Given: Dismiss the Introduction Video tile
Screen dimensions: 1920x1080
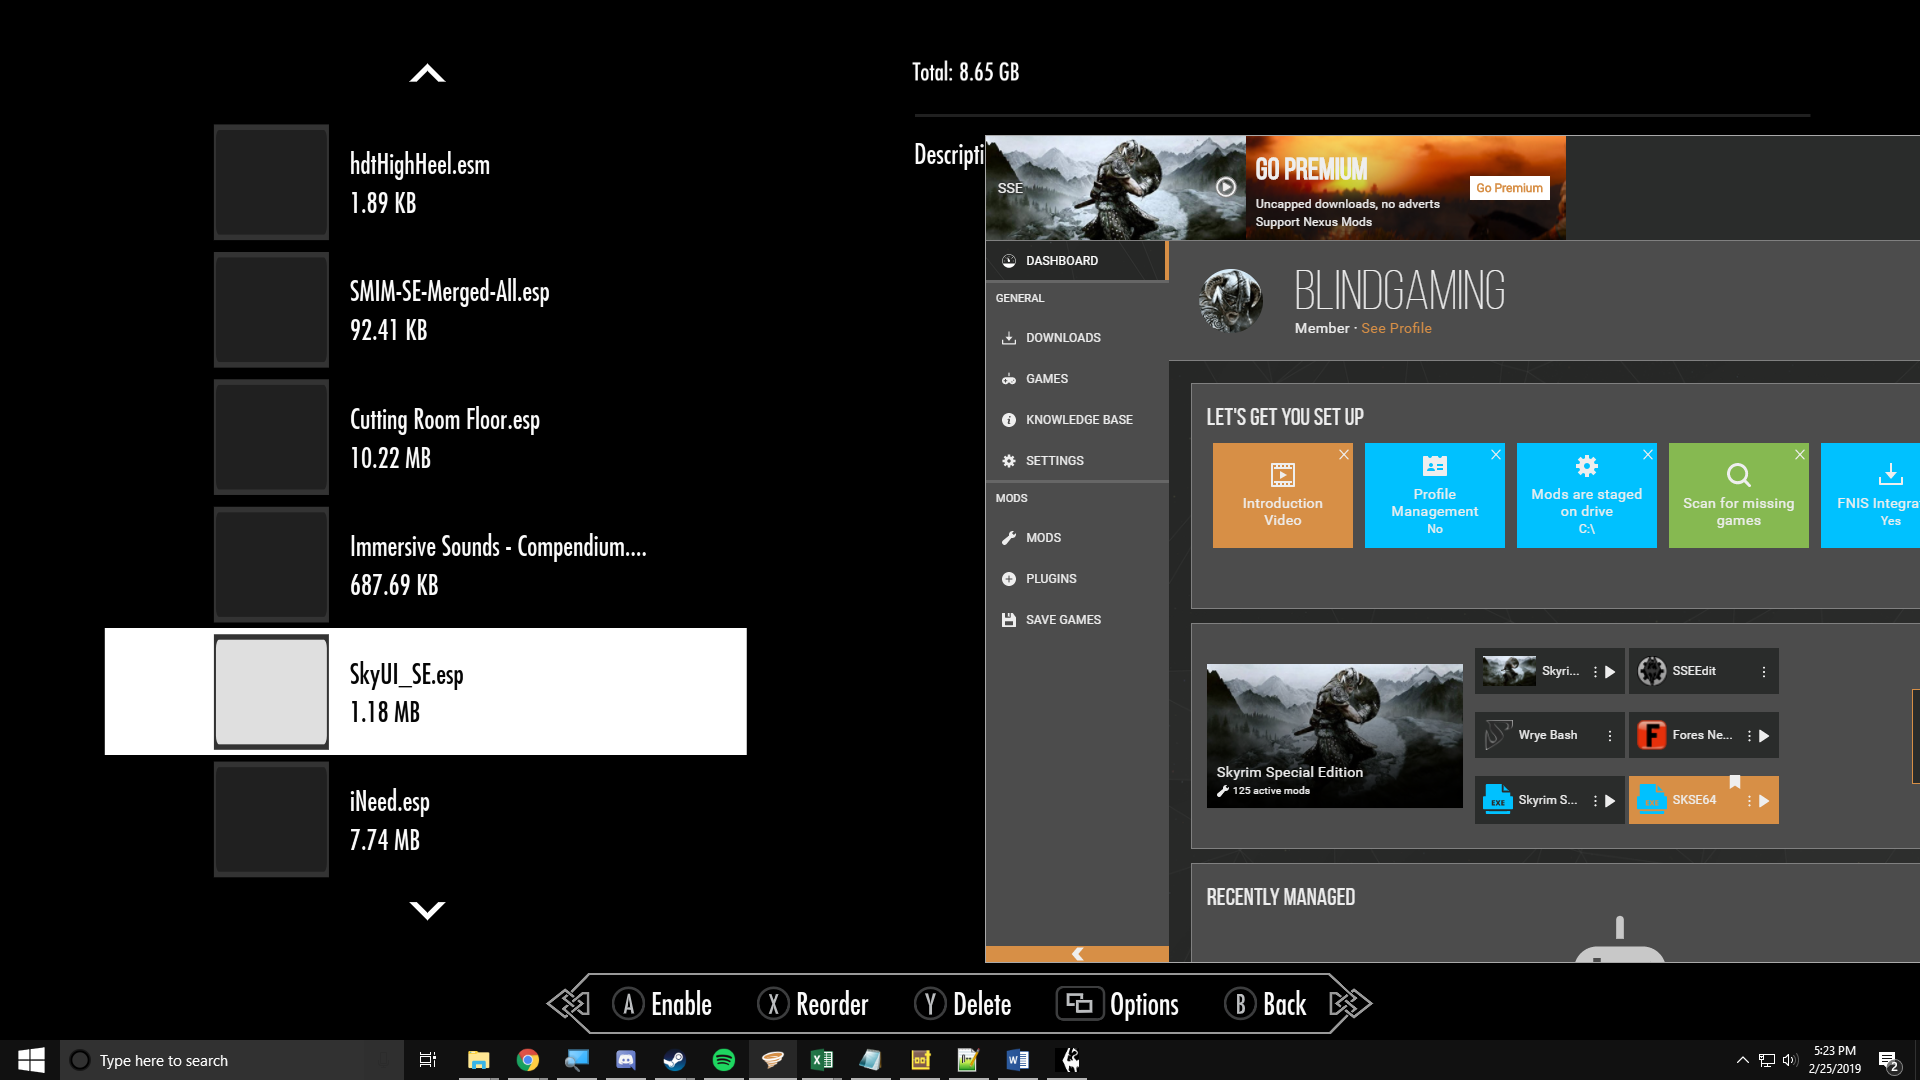Looking at the screenshot, I should point(1344,455).
